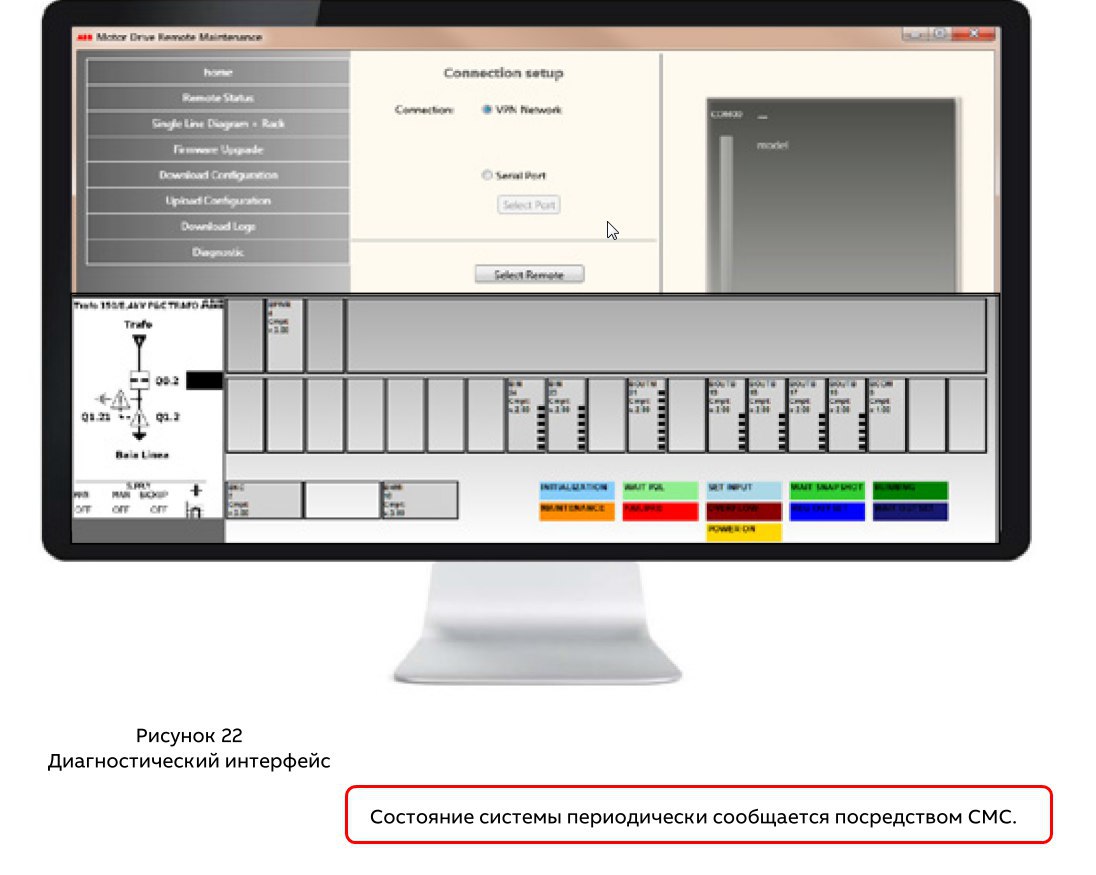1096x875 pixels.
Task: Click the small gate icon below plus symbol
Action: (194, 511)
